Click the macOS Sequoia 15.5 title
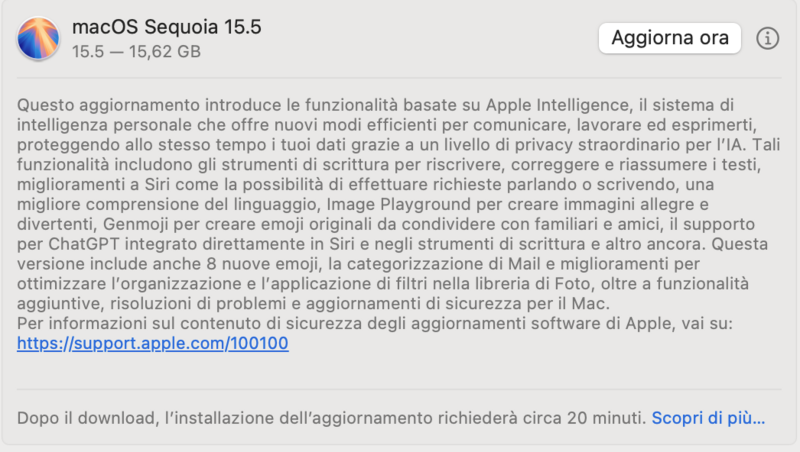Screen dimensions: 800x452 (x=166, y=27)
